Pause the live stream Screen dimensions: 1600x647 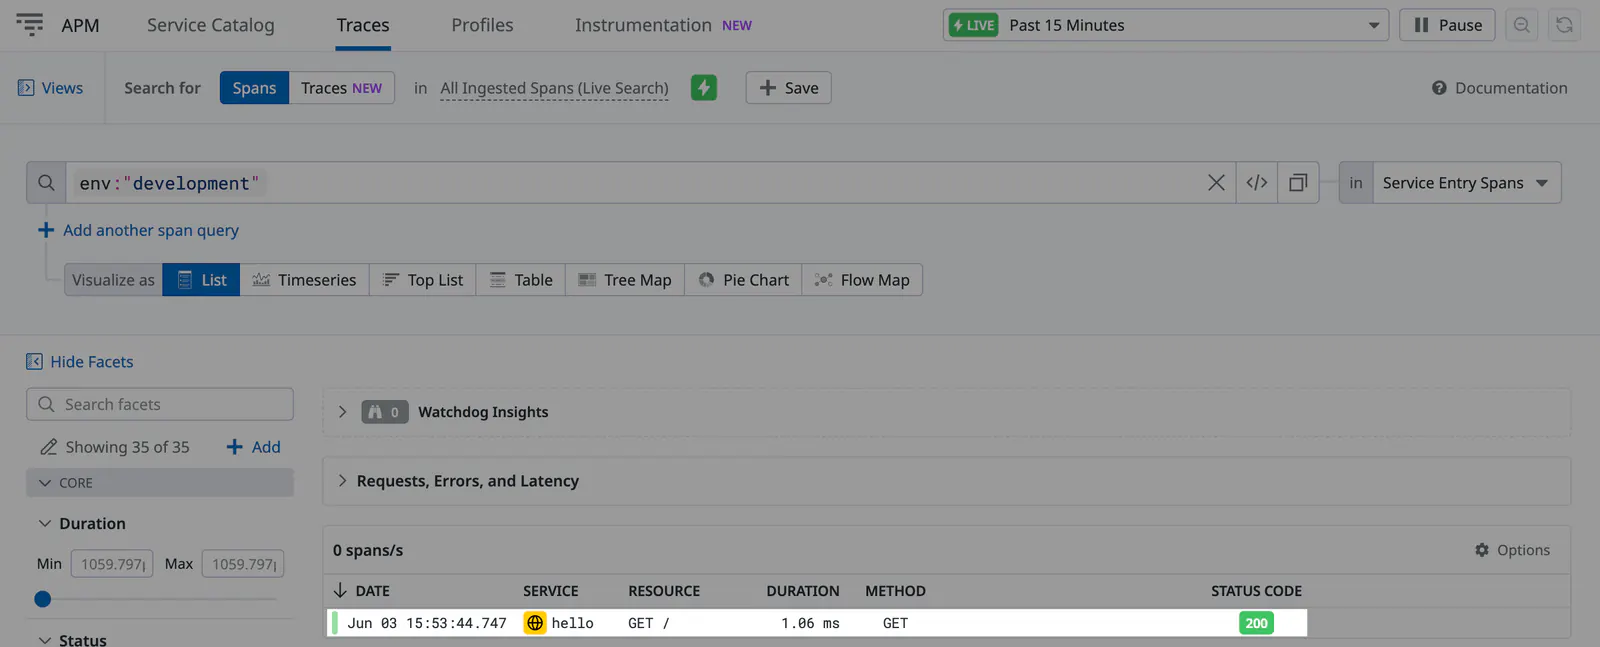pos(1447,25)
